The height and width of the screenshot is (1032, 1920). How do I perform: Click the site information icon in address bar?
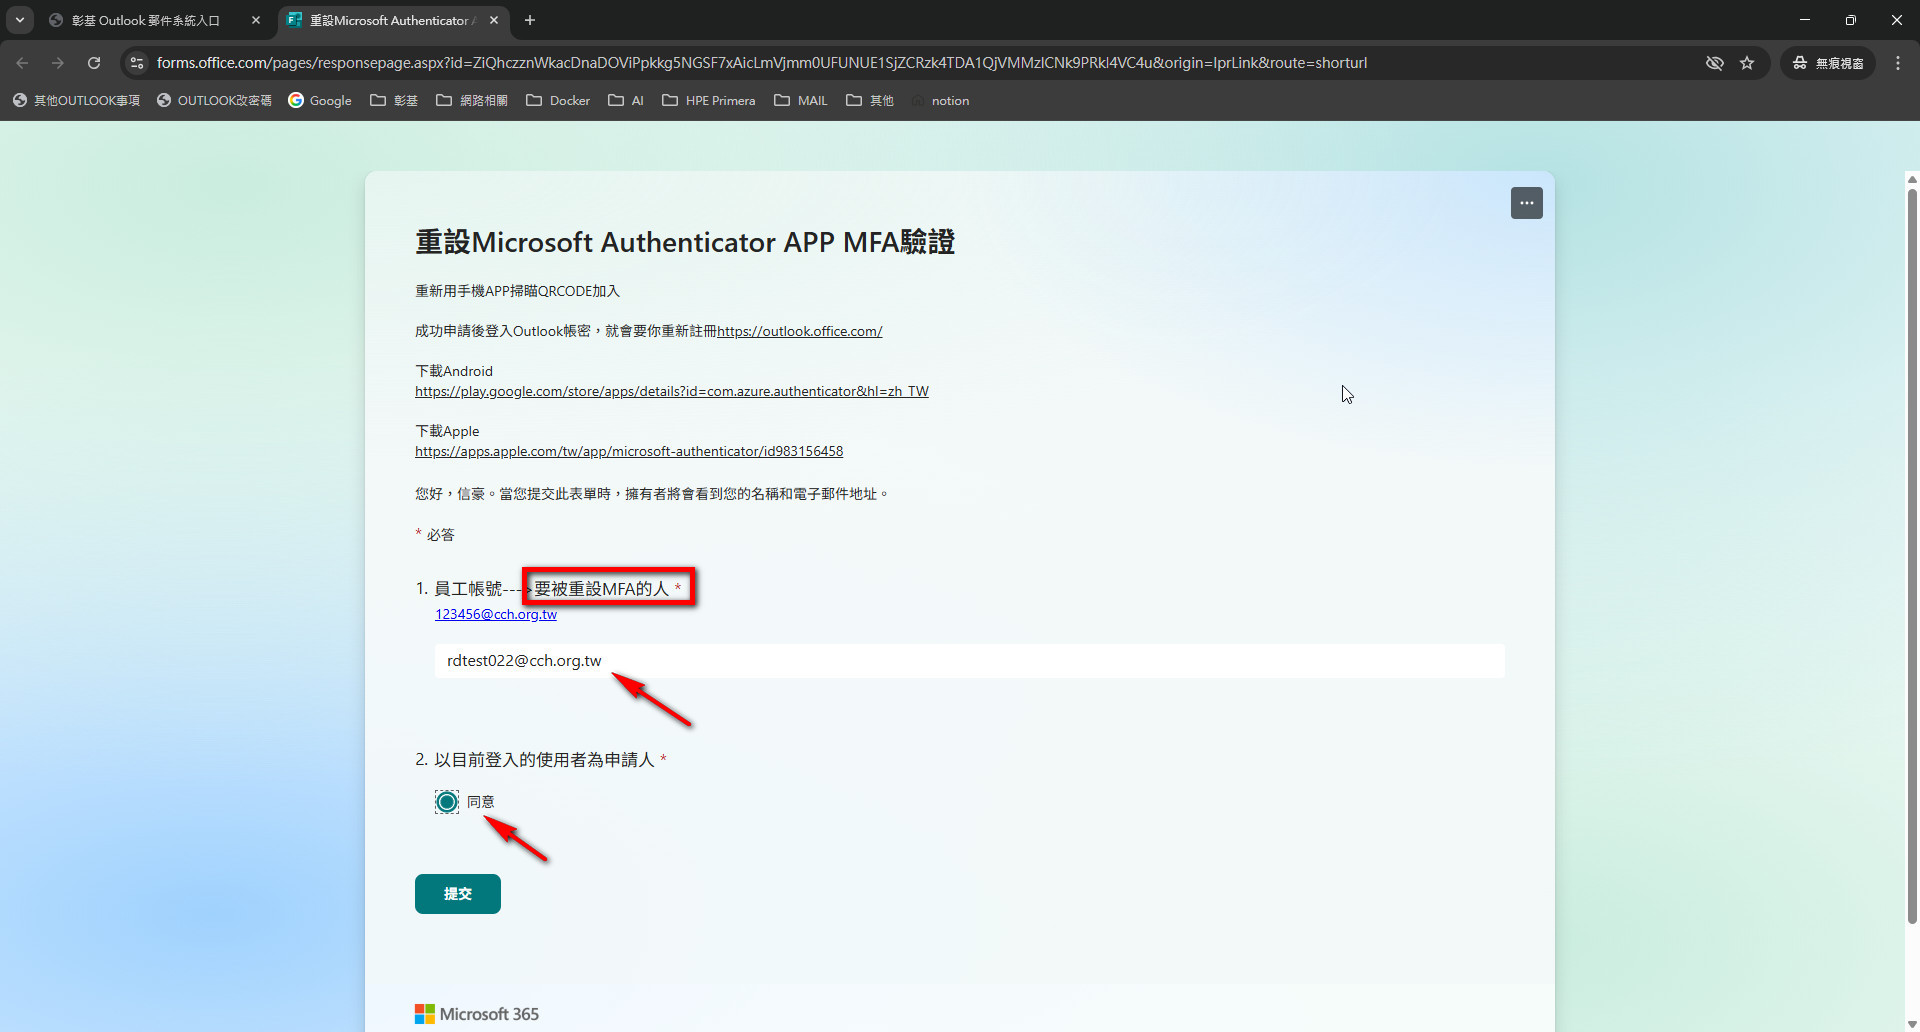137,63
